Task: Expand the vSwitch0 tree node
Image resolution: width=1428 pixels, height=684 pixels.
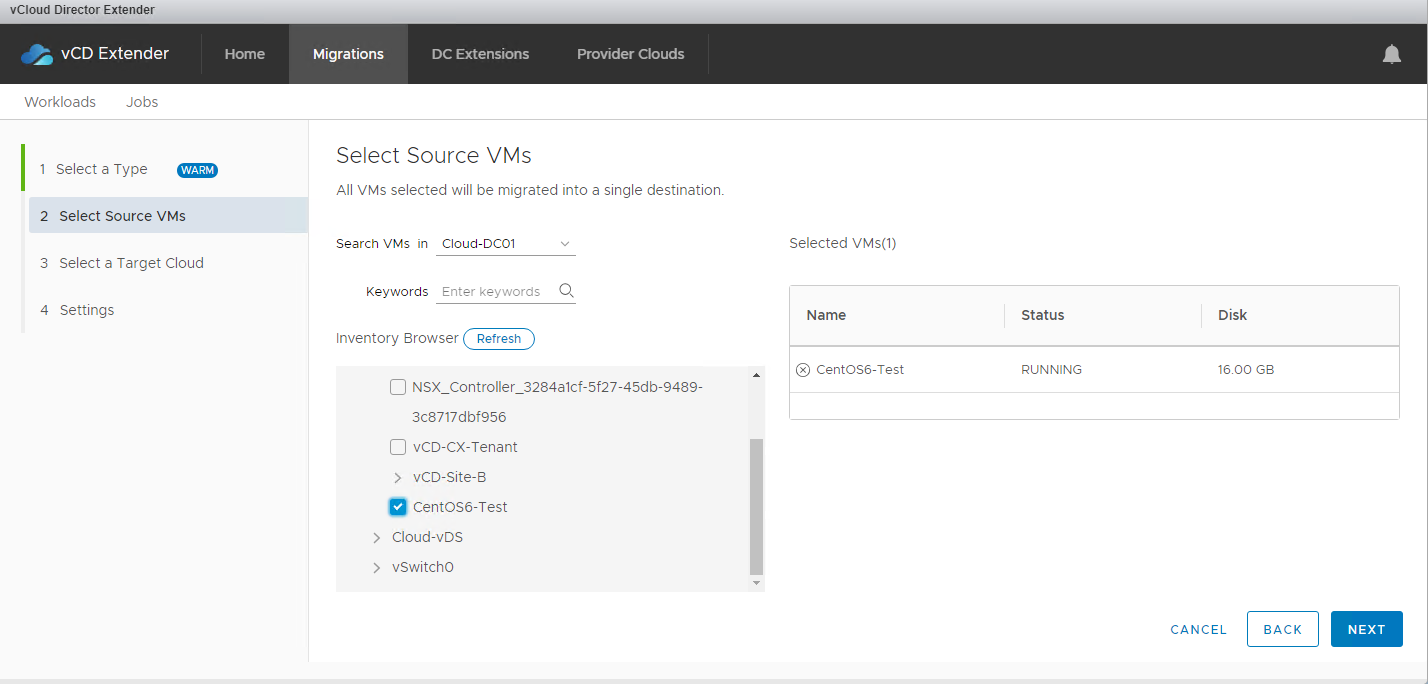Action: coord(377,568)
